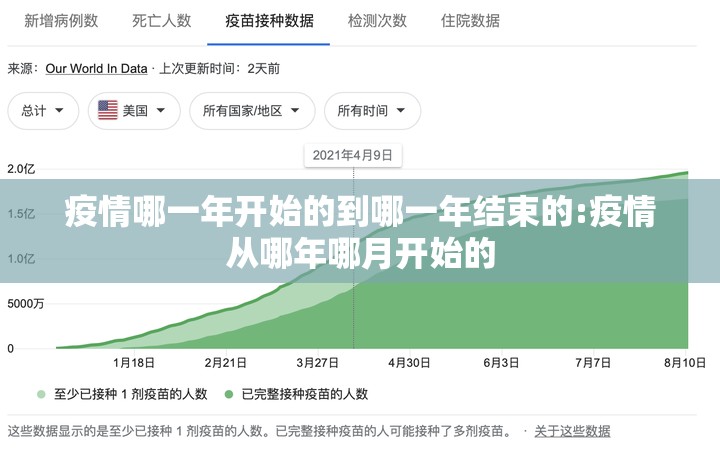The width and height of the screenshot is (720, 463).
Task: Select the 疫苗接种数据 tab
Action: pos(269,21)
